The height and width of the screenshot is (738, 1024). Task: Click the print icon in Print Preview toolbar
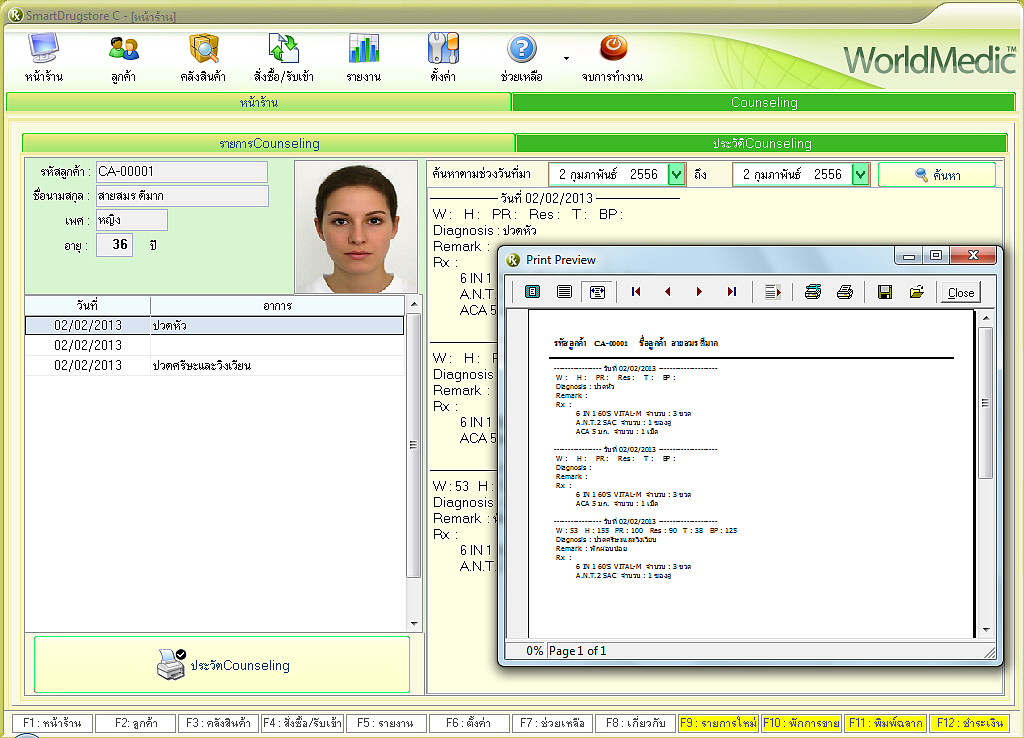[845, 292]
